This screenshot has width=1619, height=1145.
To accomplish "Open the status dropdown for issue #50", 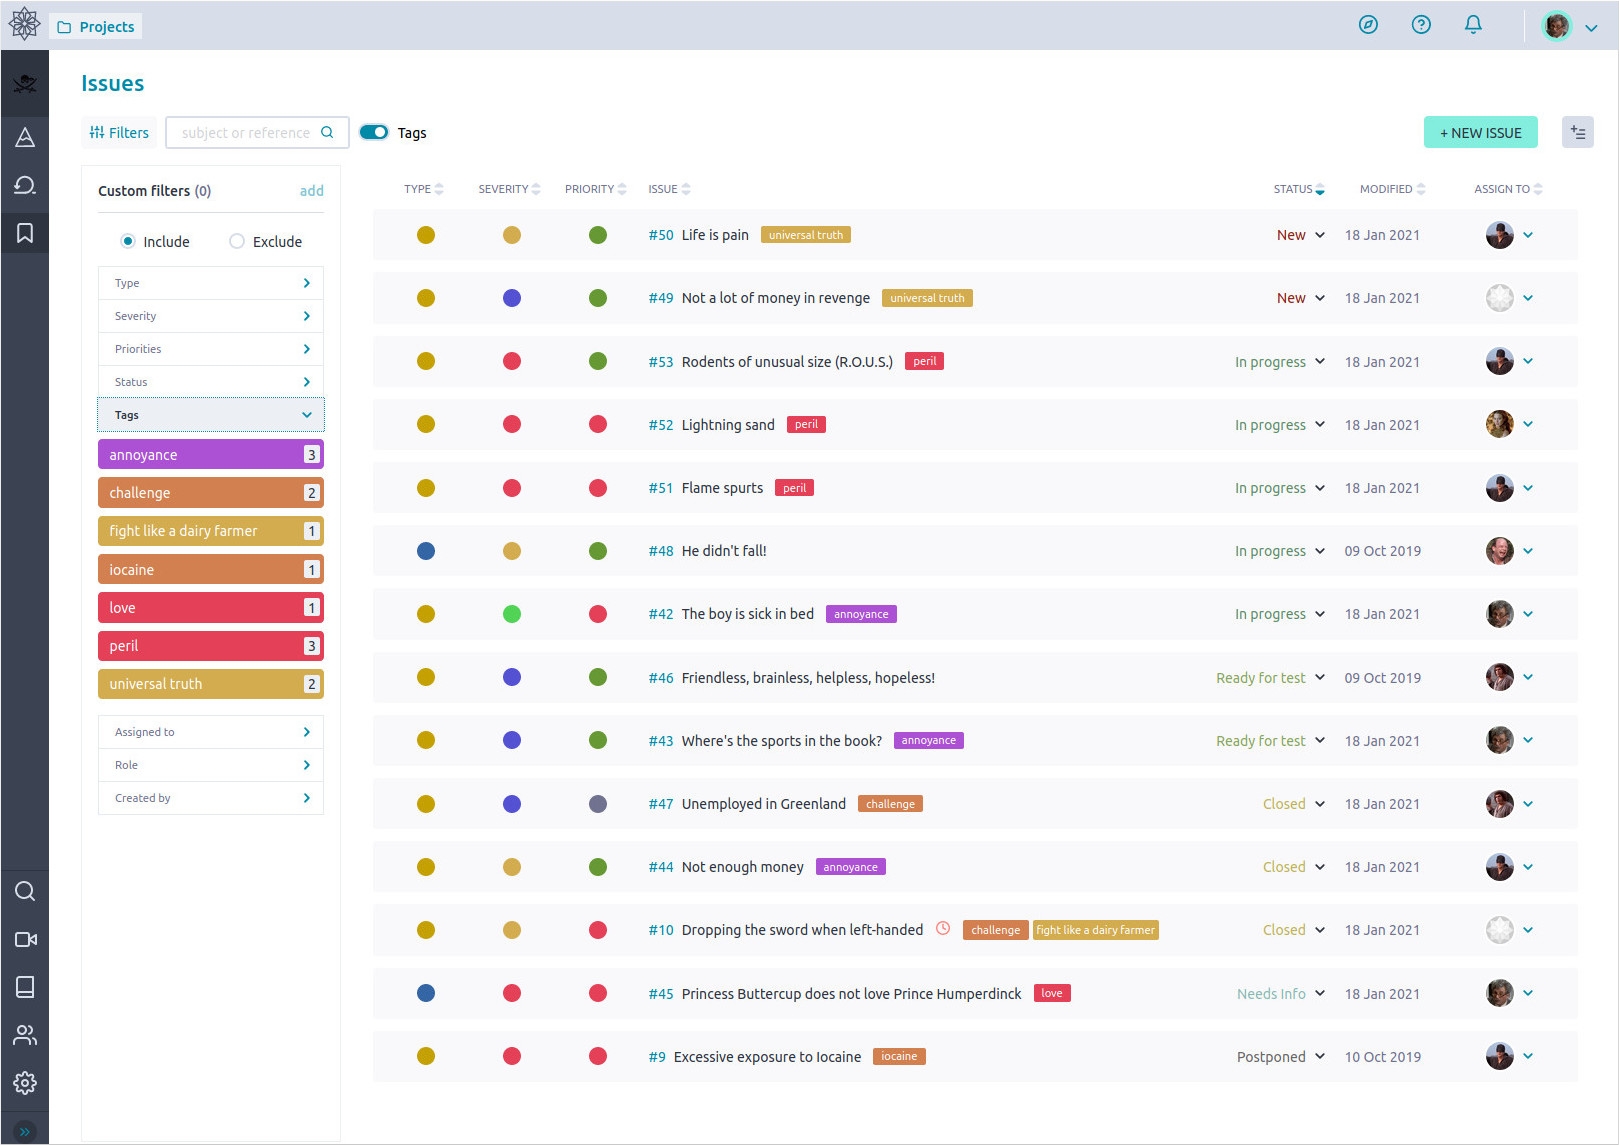I will tap(1320, 235).
